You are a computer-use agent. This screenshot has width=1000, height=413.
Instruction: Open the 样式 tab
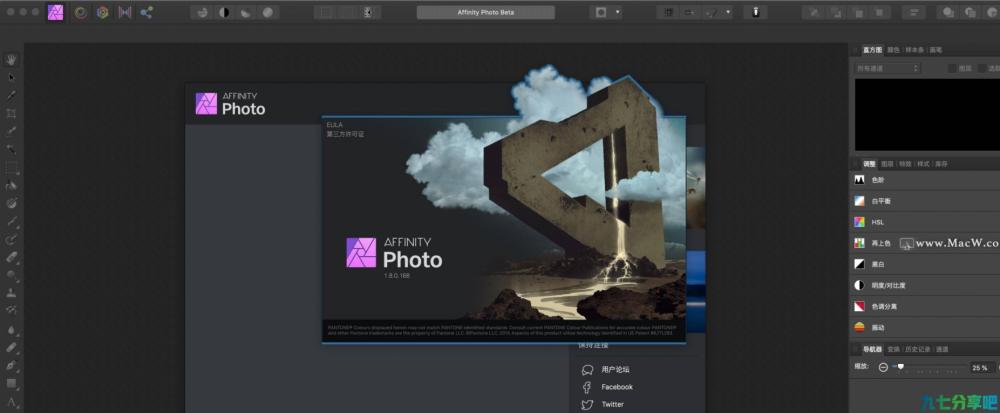tap(923, 164)
